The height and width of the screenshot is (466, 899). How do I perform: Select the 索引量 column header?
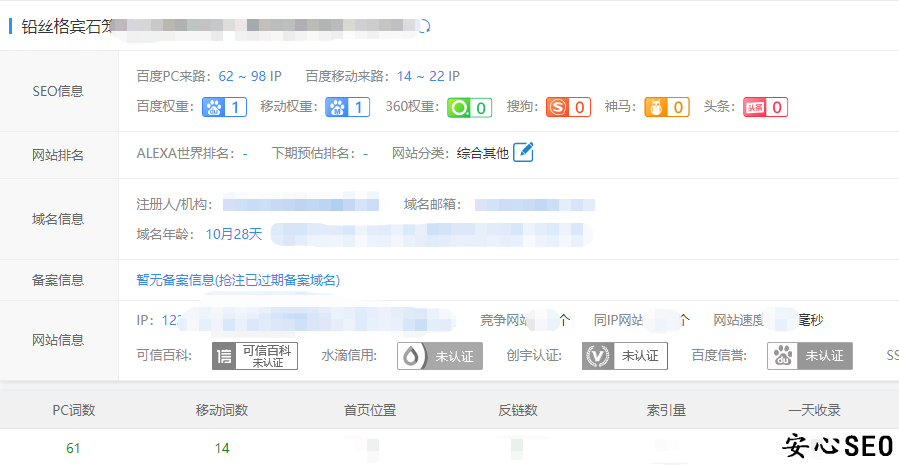click(666, 410)
